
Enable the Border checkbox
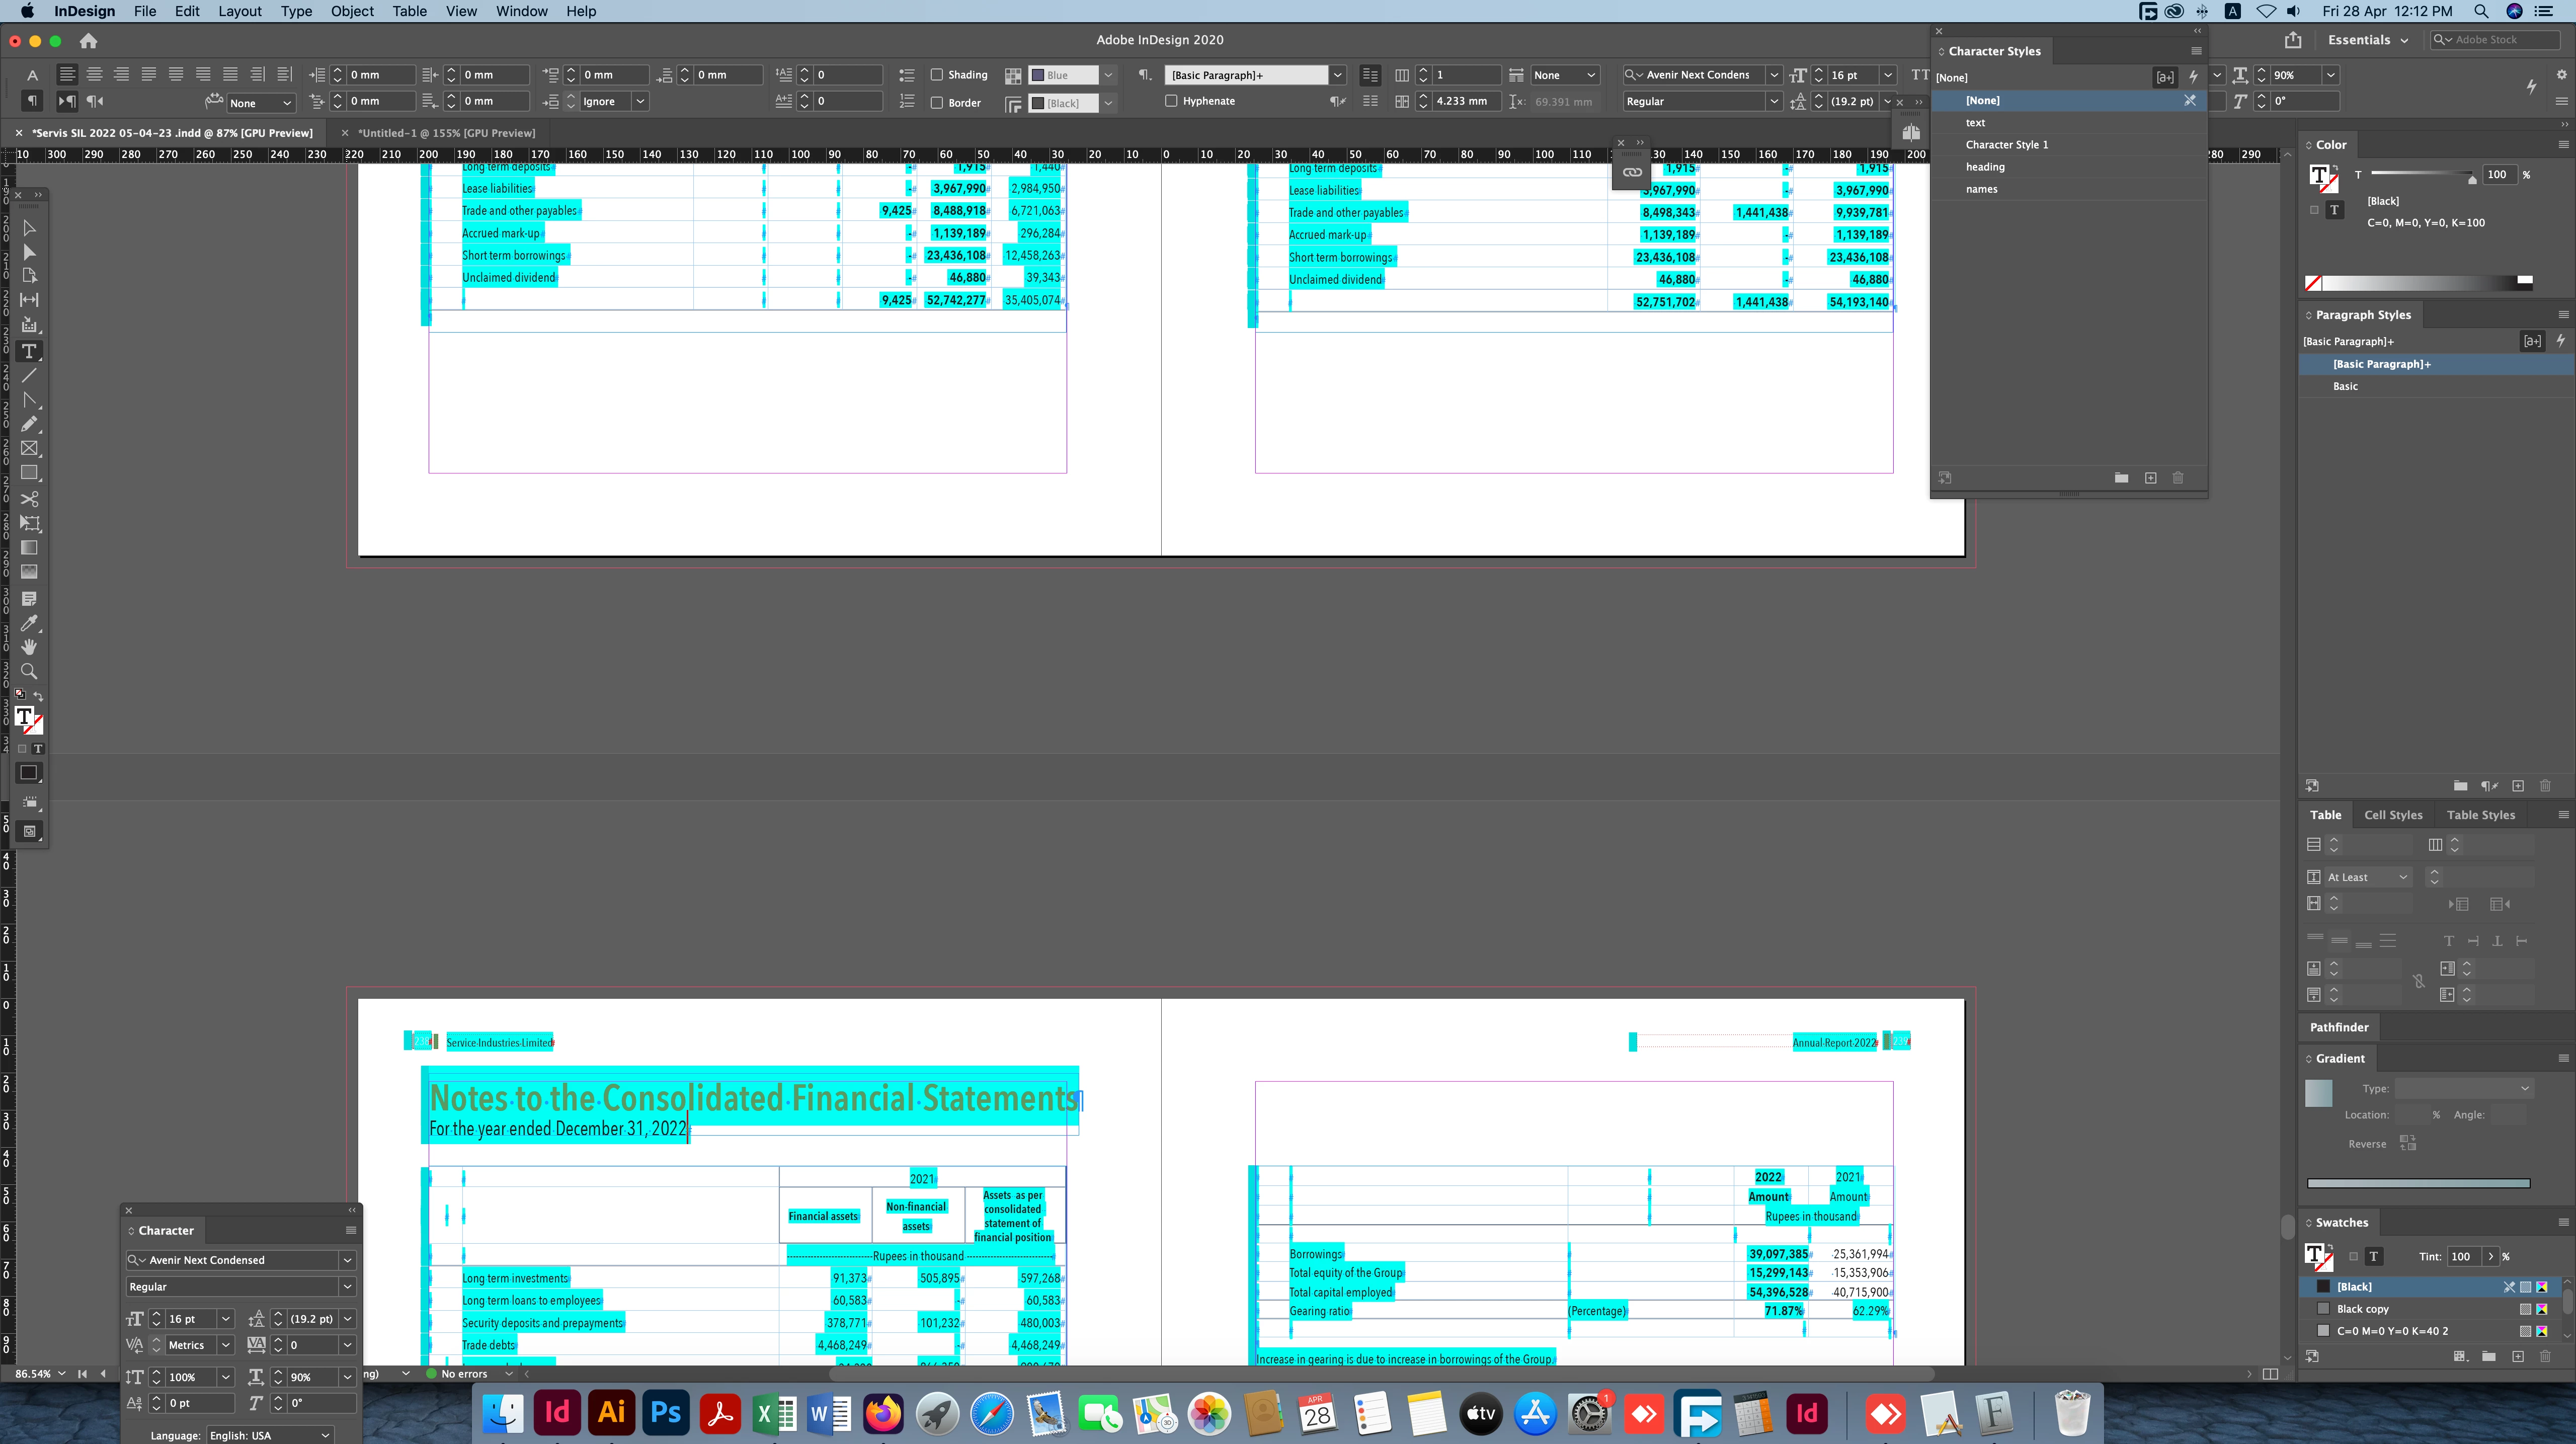(x=937, y=102)
